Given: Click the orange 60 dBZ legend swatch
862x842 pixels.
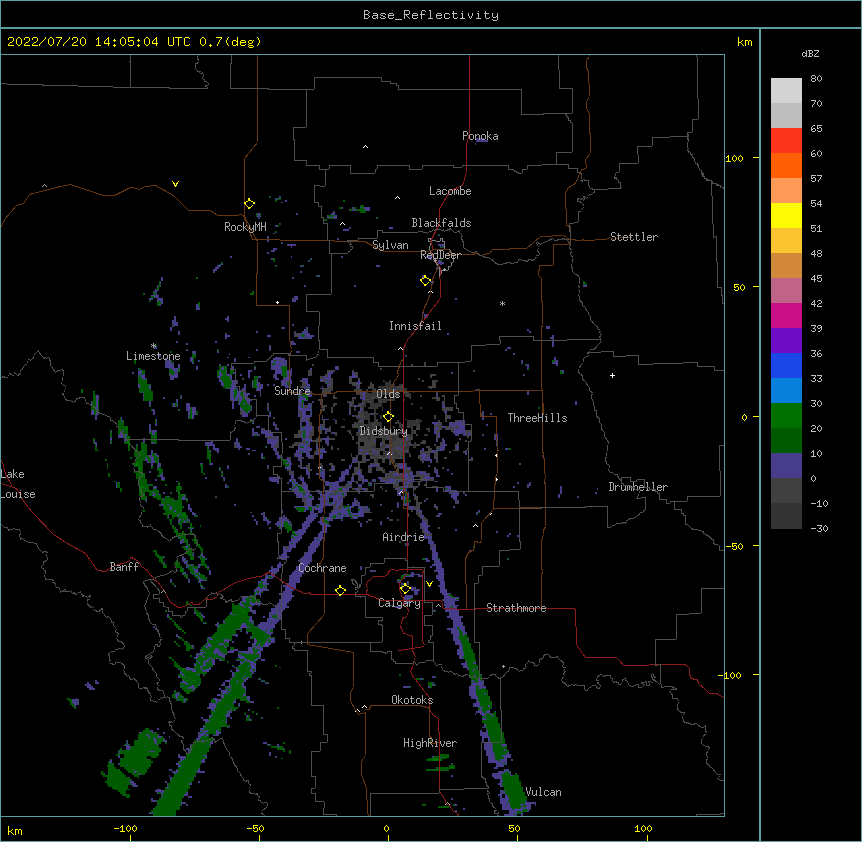Looking at the screenshot, I should [786, 165].
